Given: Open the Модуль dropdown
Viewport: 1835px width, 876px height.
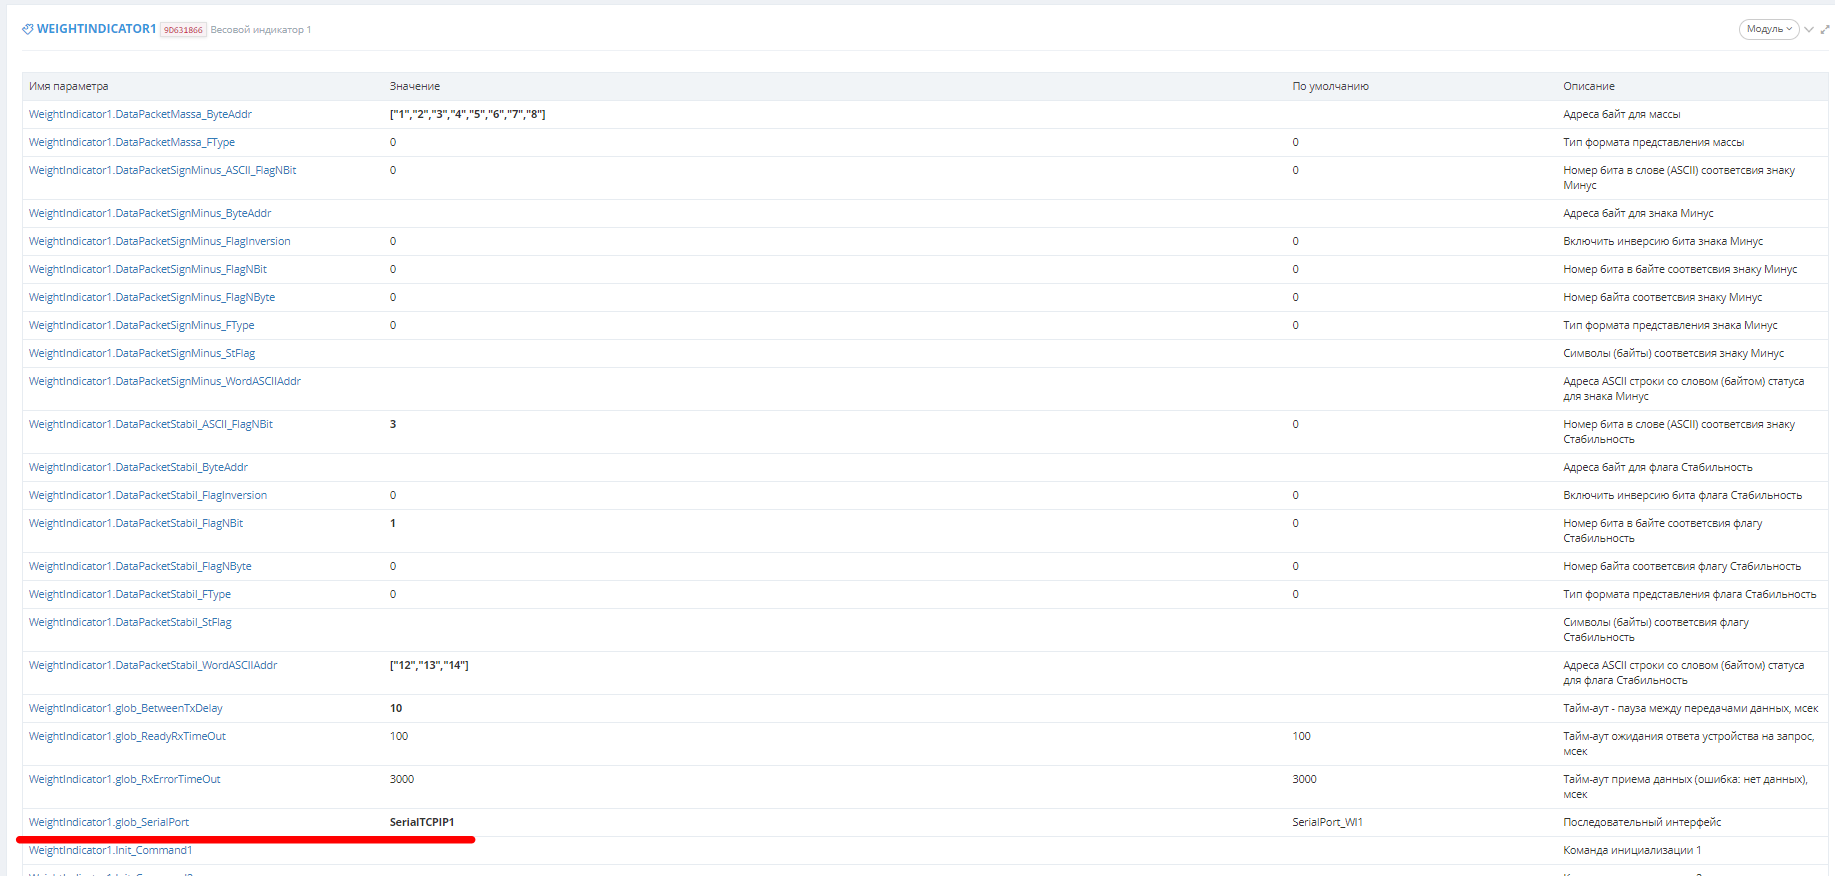Looking at the screenshot, I should (1768, 29).
